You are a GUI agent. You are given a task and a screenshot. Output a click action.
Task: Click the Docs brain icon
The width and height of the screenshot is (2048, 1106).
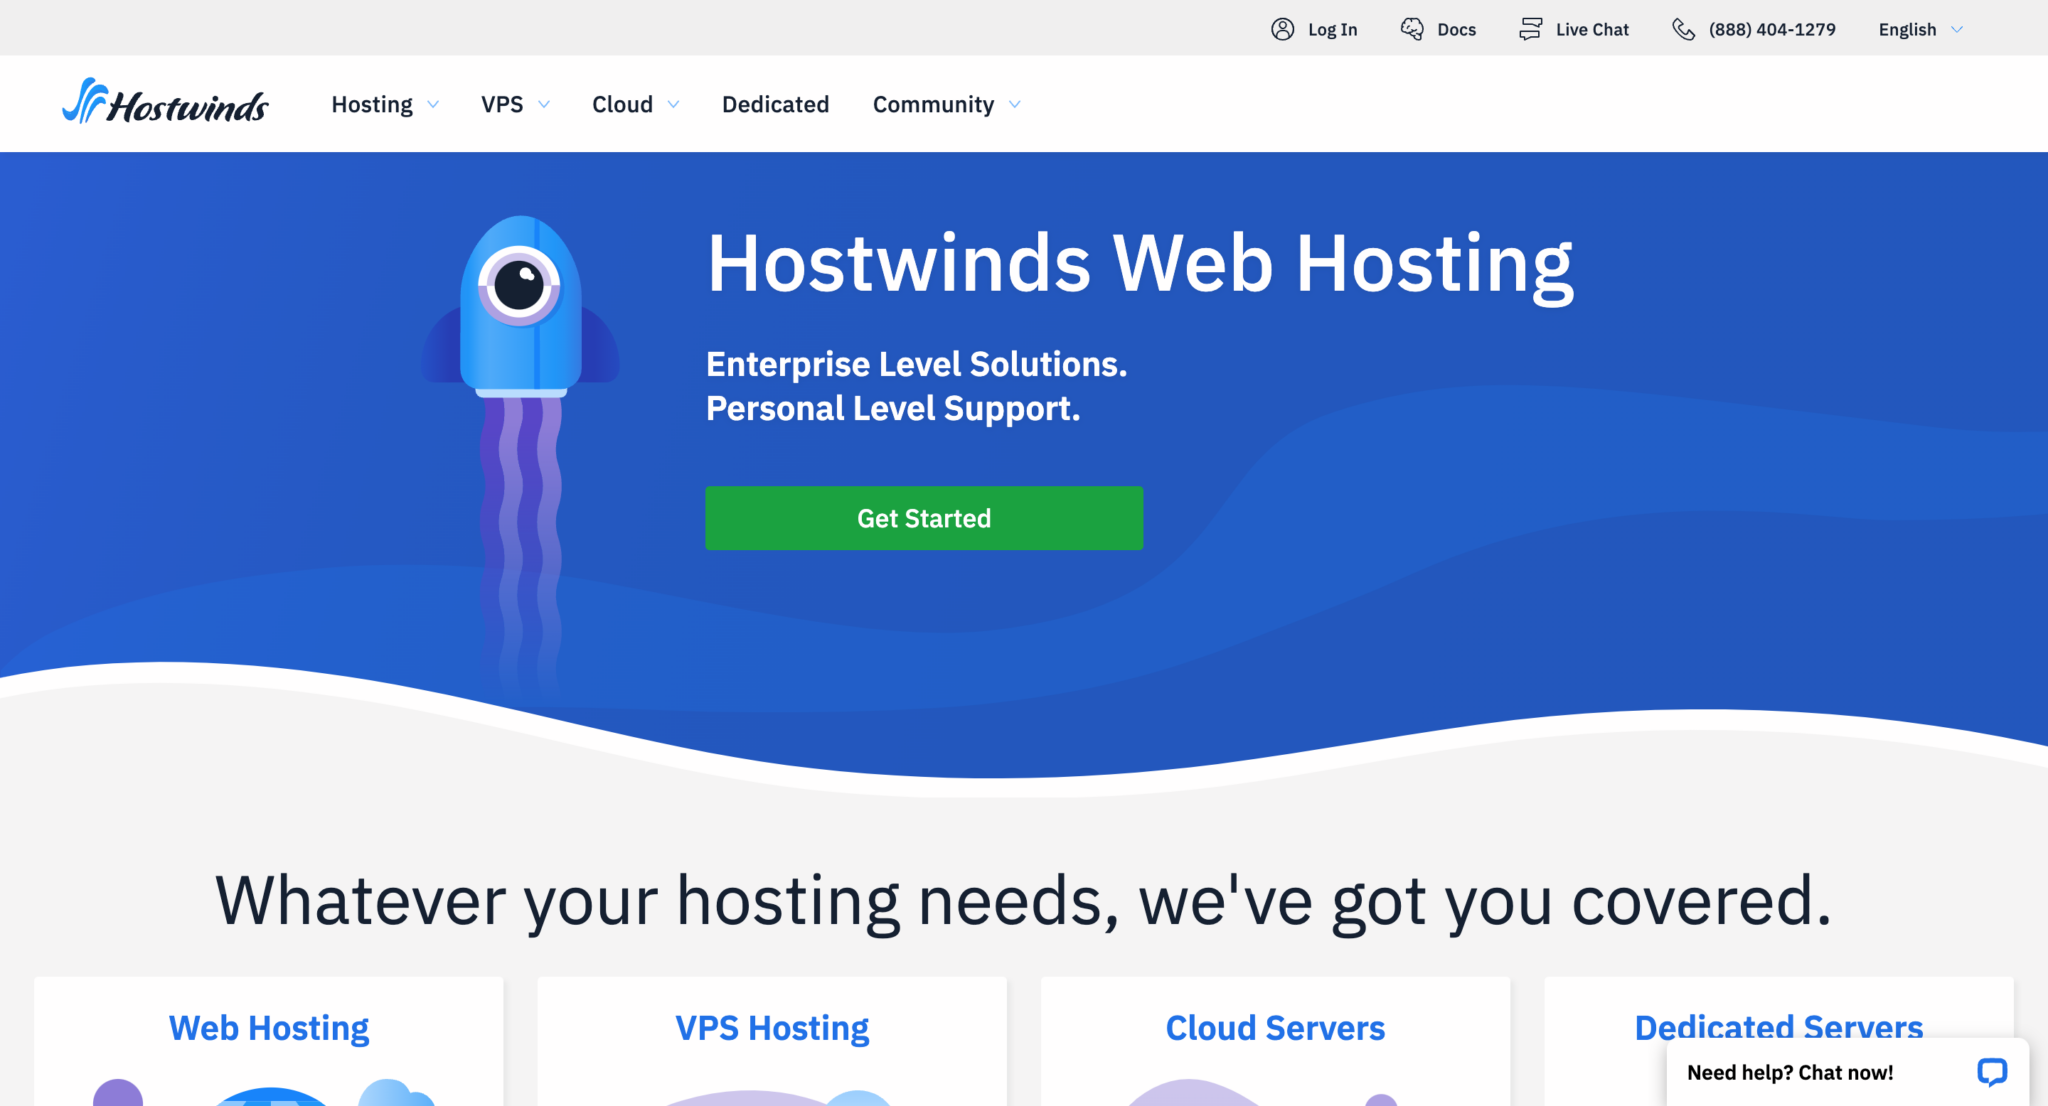(1413, 29)
